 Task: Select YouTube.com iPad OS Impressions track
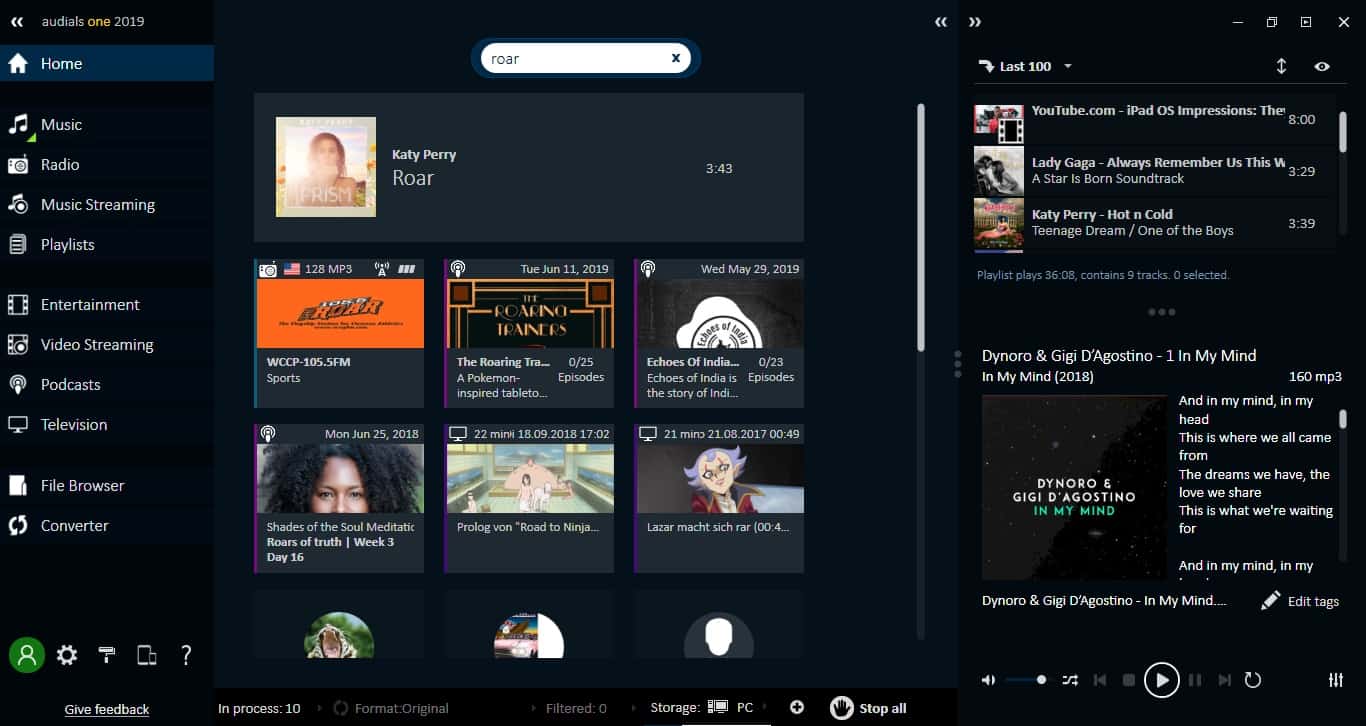[1154, 119]
